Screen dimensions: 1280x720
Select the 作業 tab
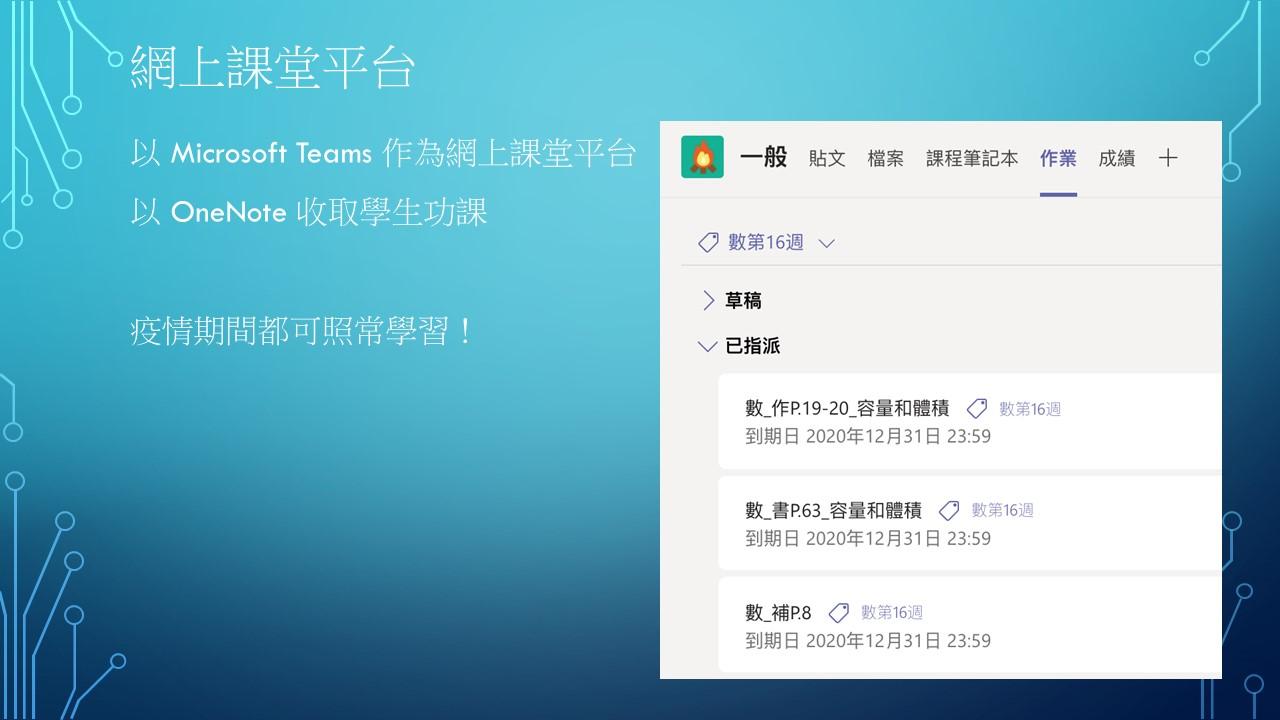point(1058,158)
